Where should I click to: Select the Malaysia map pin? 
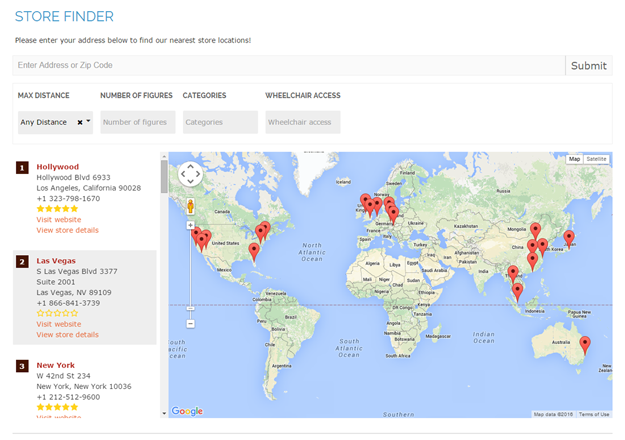coord(517,292)
